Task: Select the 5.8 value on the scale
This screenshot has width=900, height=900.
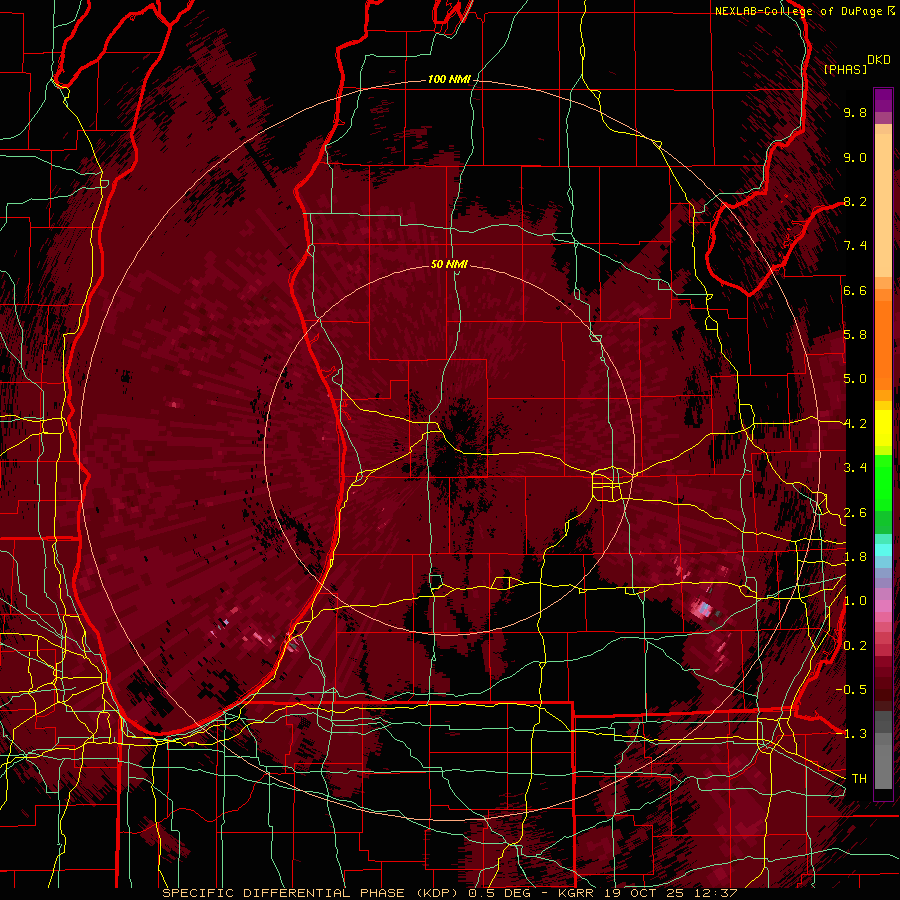Action: tap(855, 335)
